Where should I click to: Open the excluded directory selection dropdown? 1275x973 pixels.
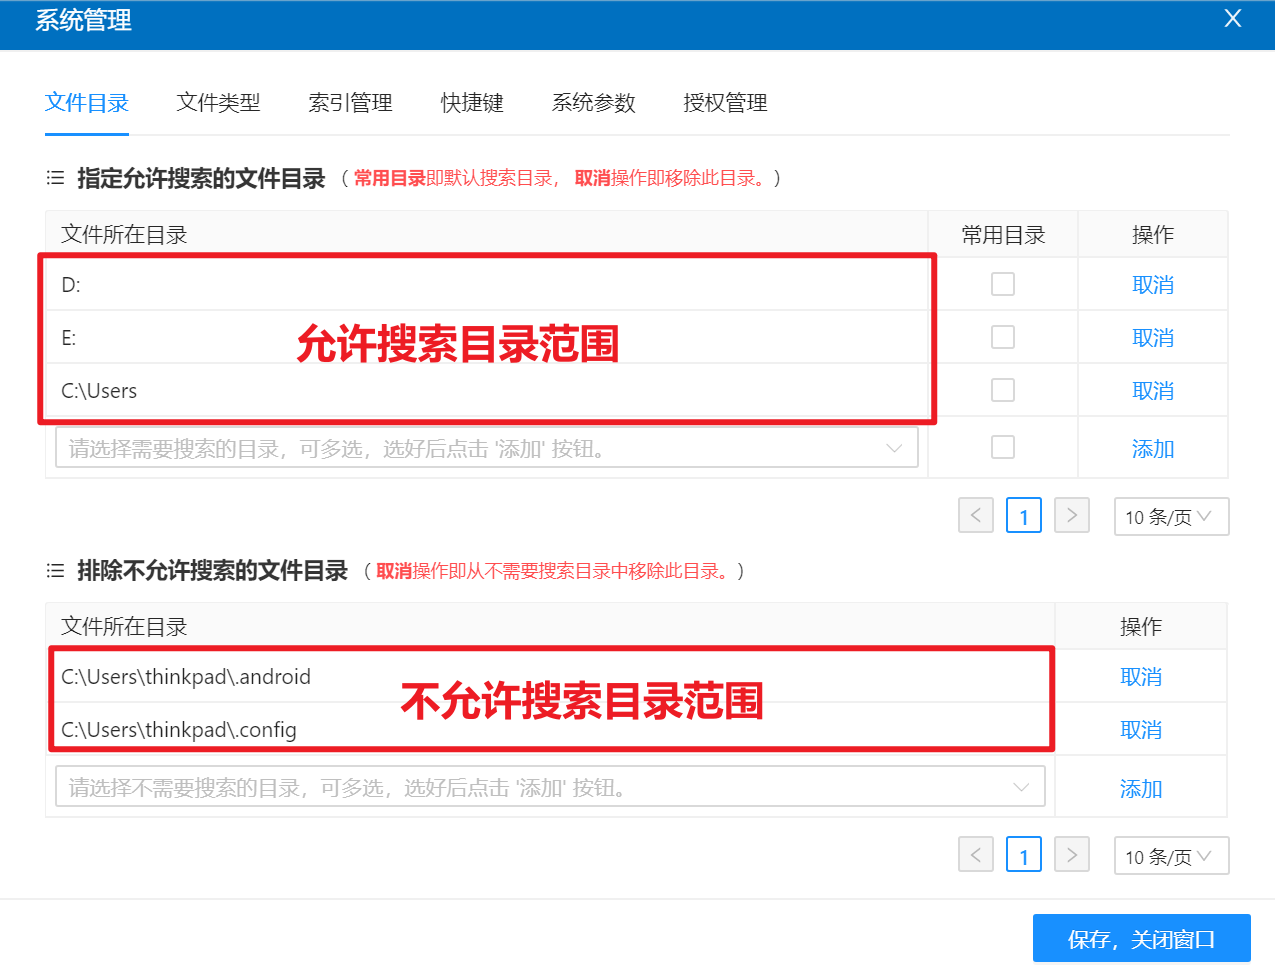(x=549, y=787)
